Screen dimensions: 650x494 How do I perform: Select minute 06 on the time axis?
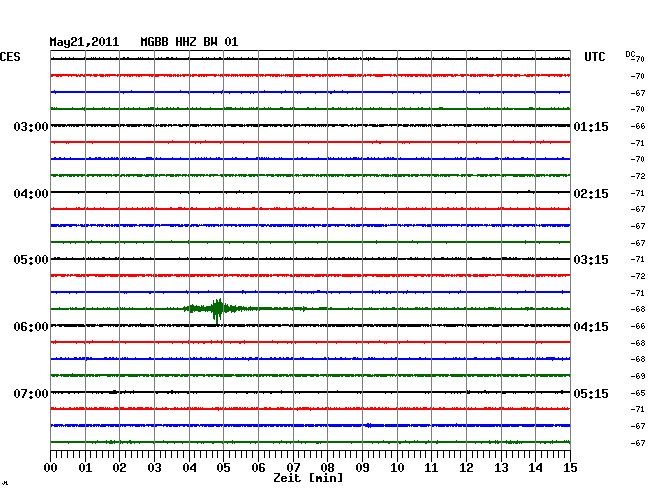pyautogui.click(x=258, y=468)
